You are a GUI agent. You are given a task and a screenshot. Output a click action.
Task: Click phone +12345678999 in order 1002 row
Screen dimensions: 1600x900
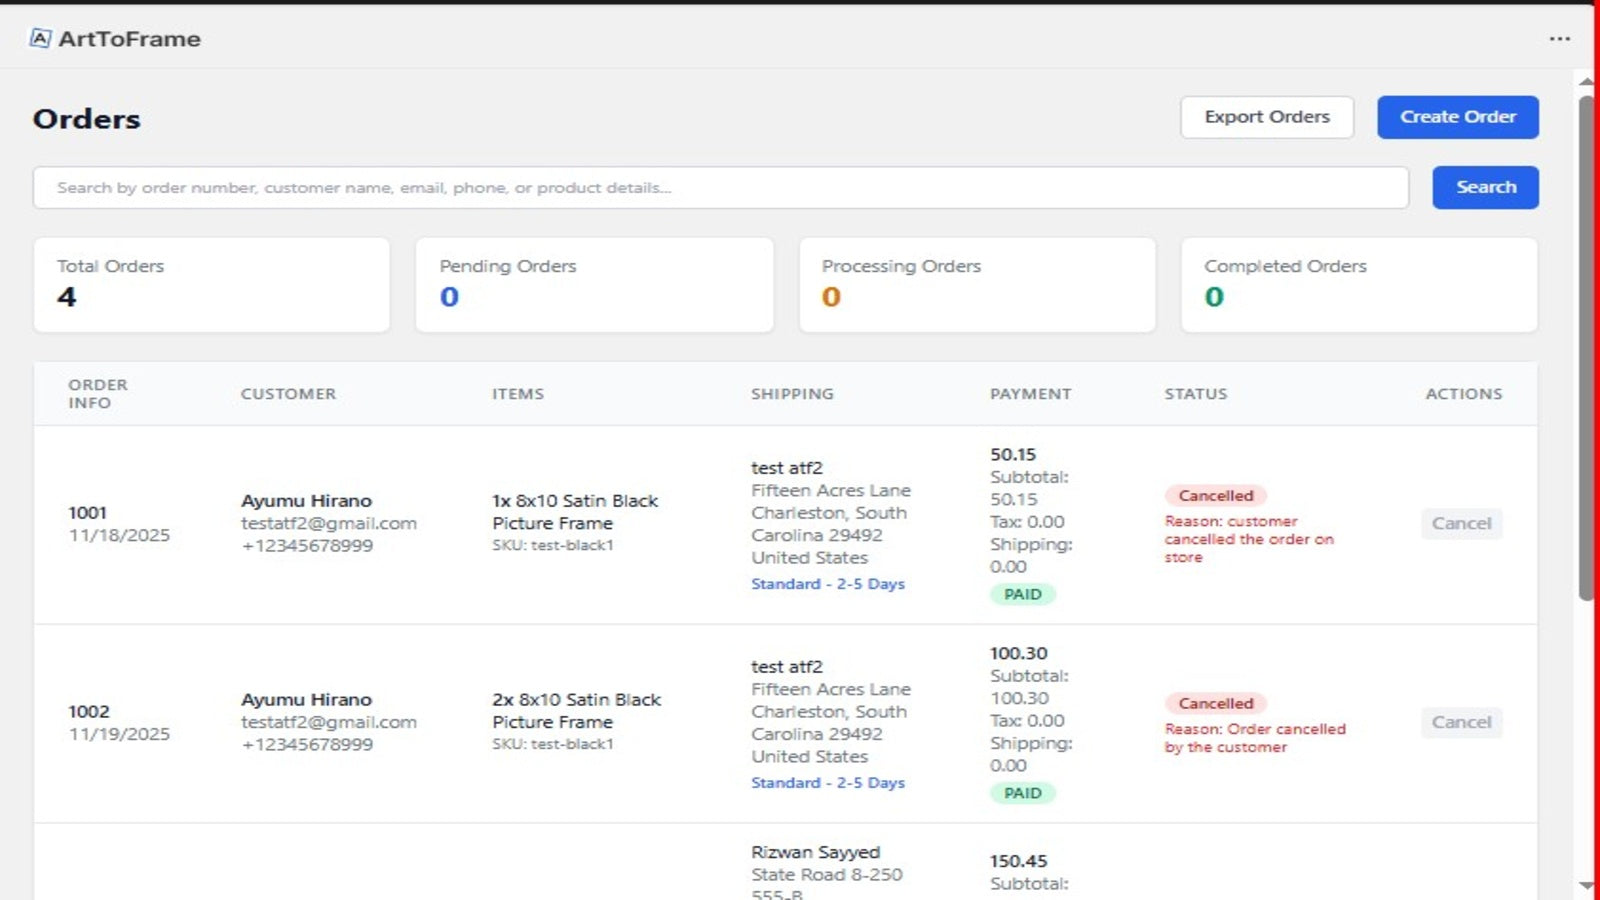click(307, 745)
